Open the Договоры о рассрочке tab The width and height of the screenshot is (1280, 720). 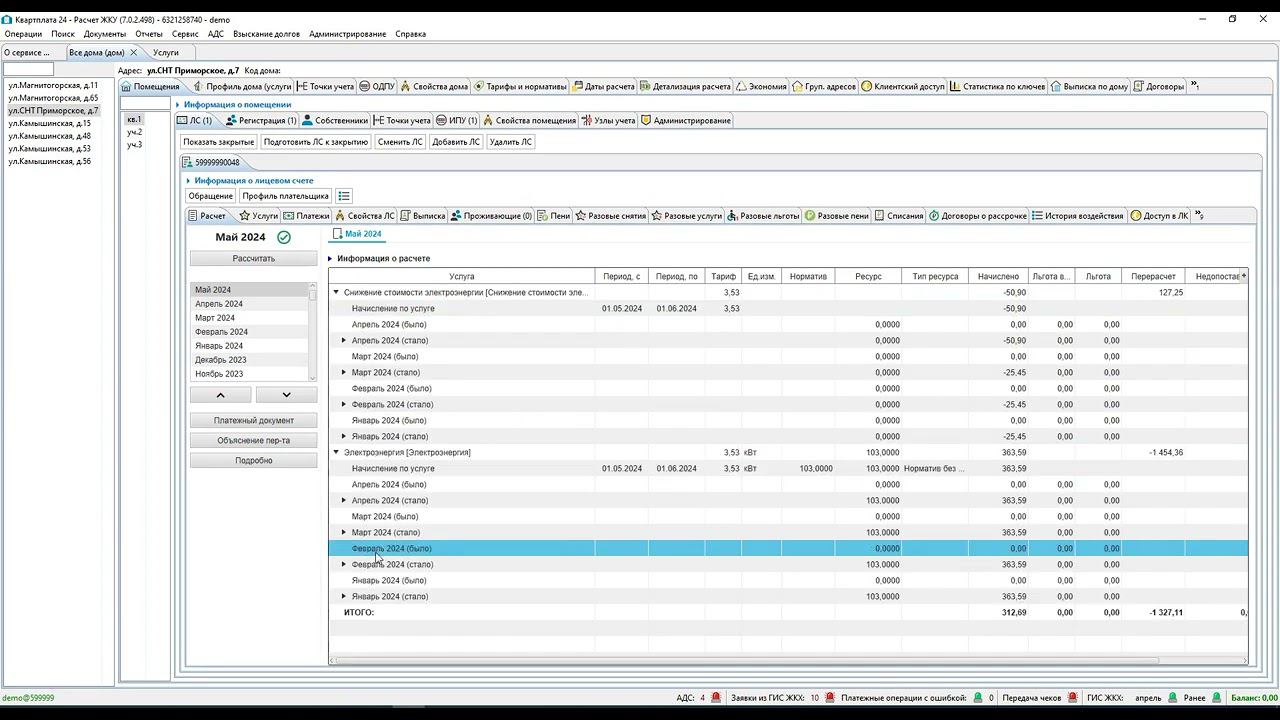(x=978, y=215)
